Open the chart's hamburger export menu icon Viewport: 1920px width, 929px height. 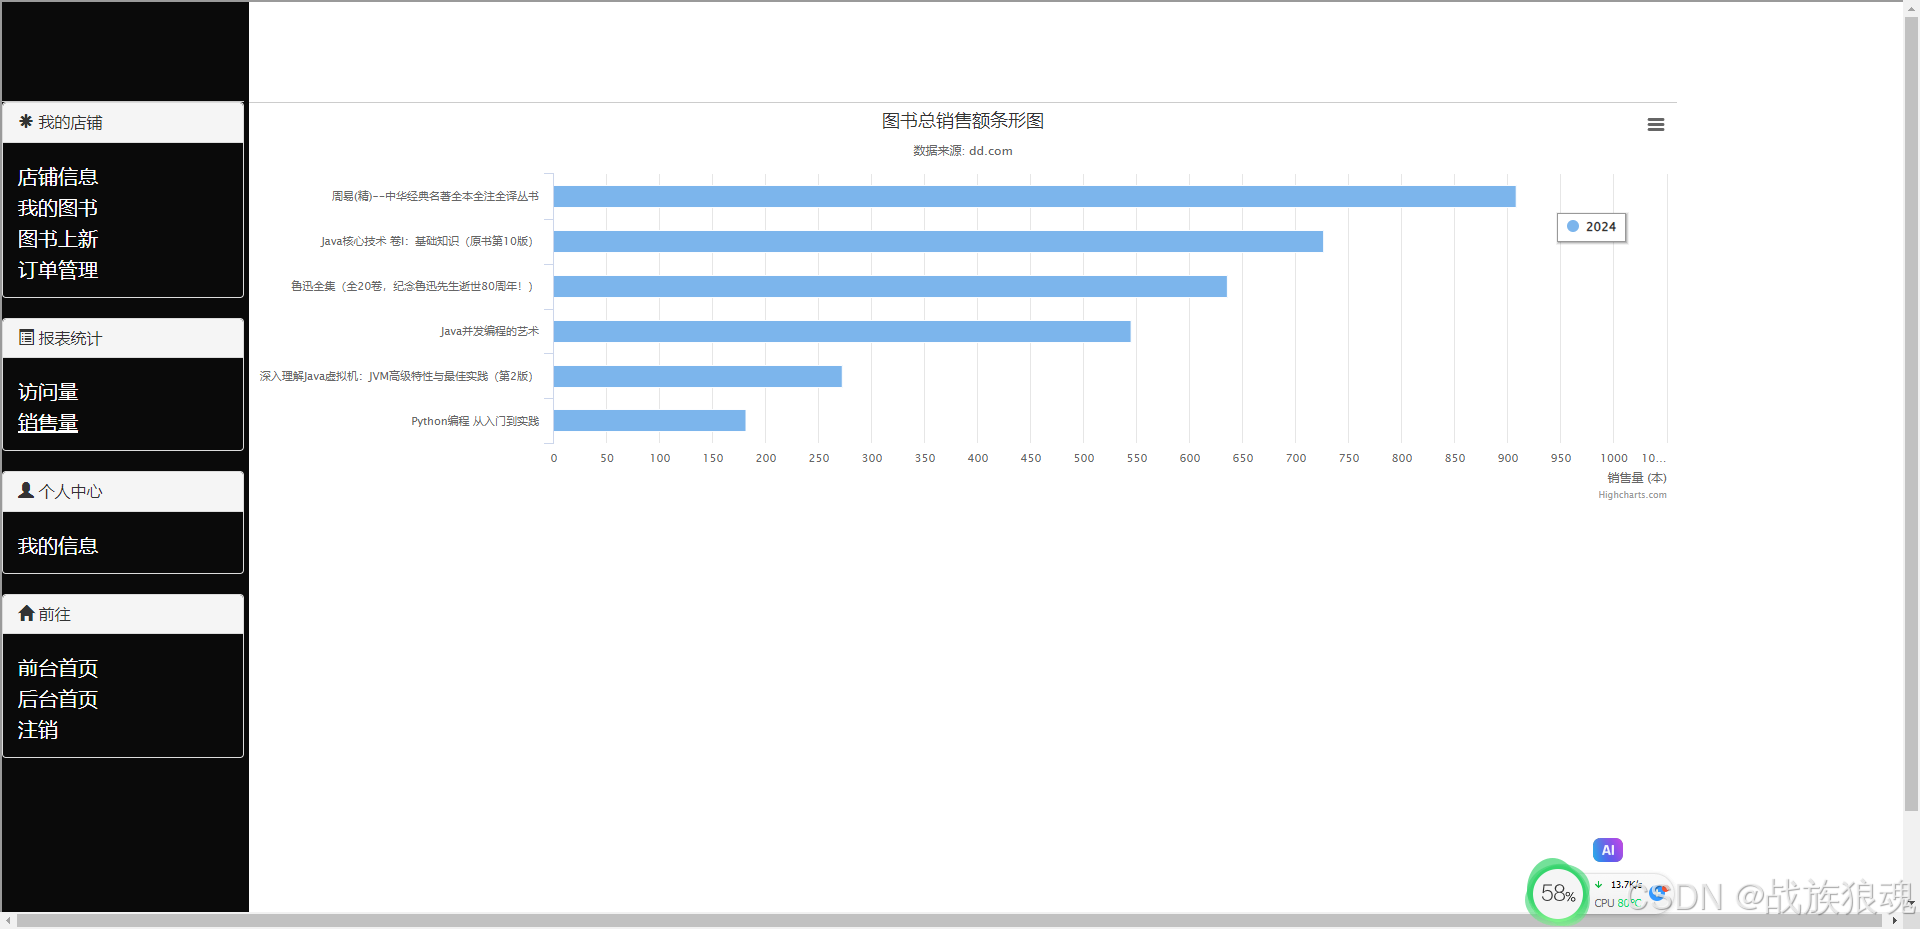pos(1655,124)
